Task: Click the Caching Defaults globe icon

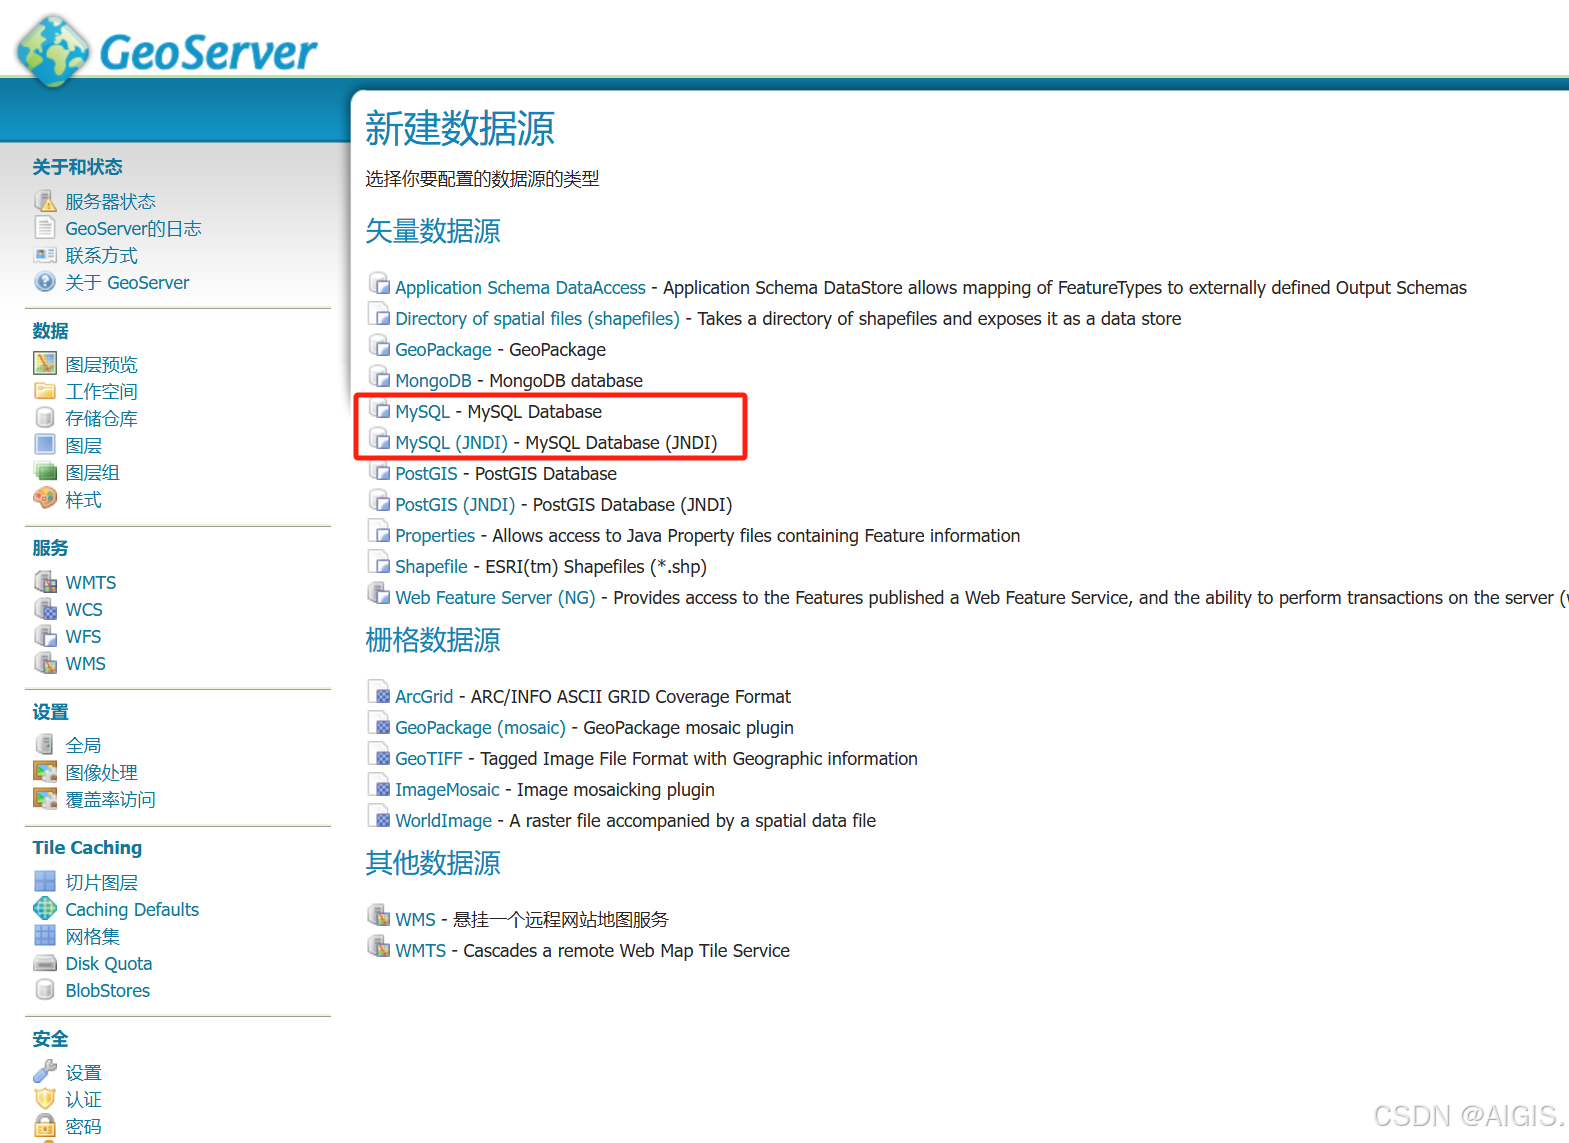Action: tap(45, 909)
